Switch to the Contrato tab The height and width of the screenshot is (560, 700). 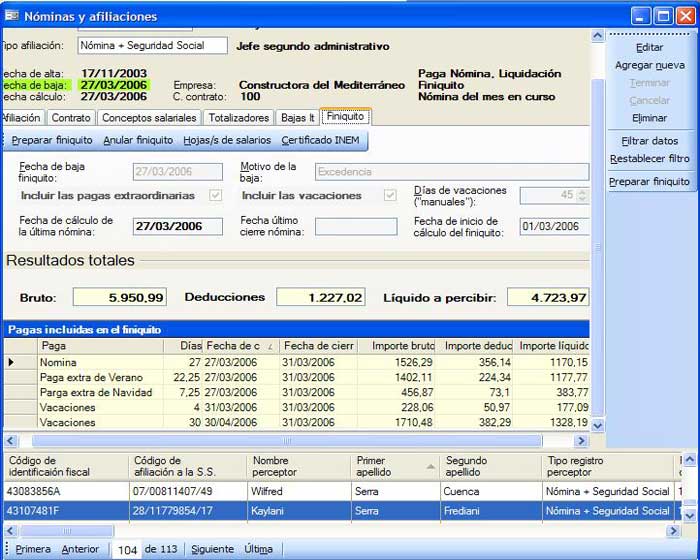click(71, 118)
